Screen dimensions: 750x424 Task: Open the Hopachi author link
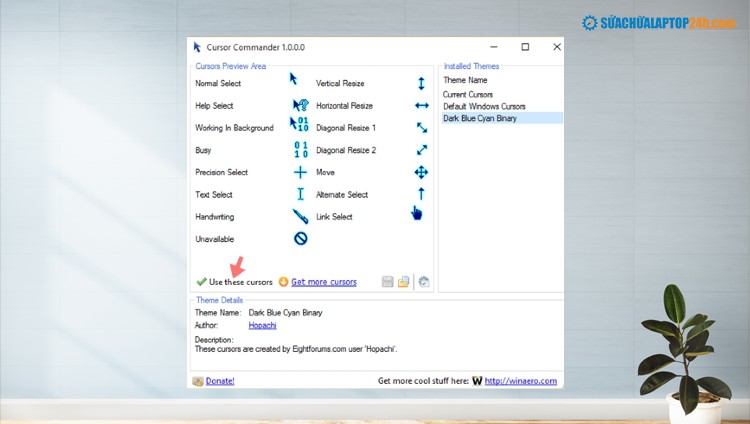262,325
